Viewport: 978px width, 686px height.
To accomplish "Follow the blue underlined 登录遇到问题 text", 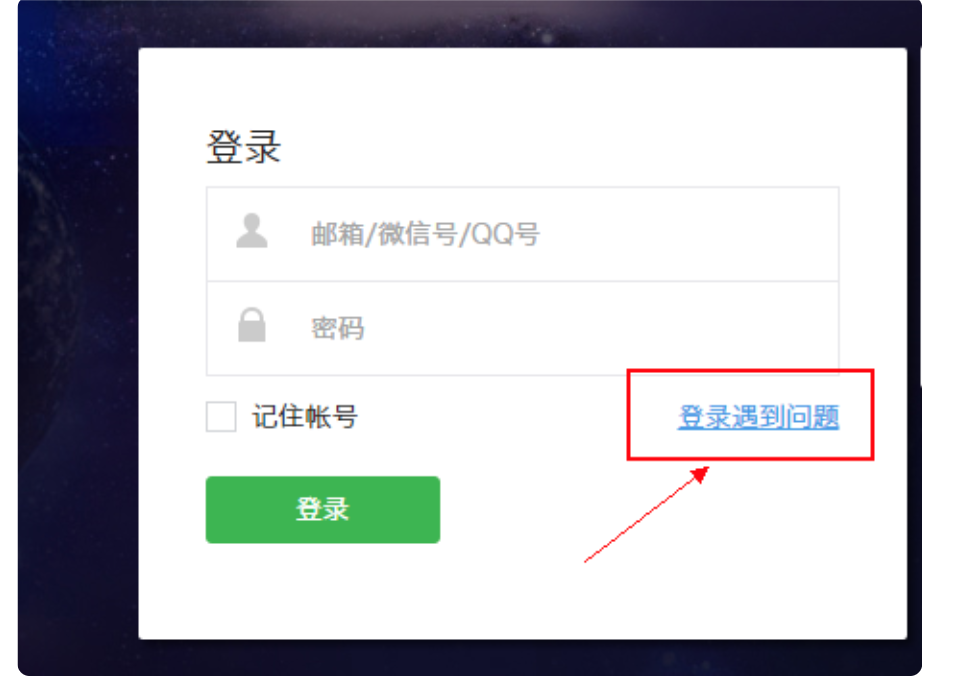I will 758,417.
